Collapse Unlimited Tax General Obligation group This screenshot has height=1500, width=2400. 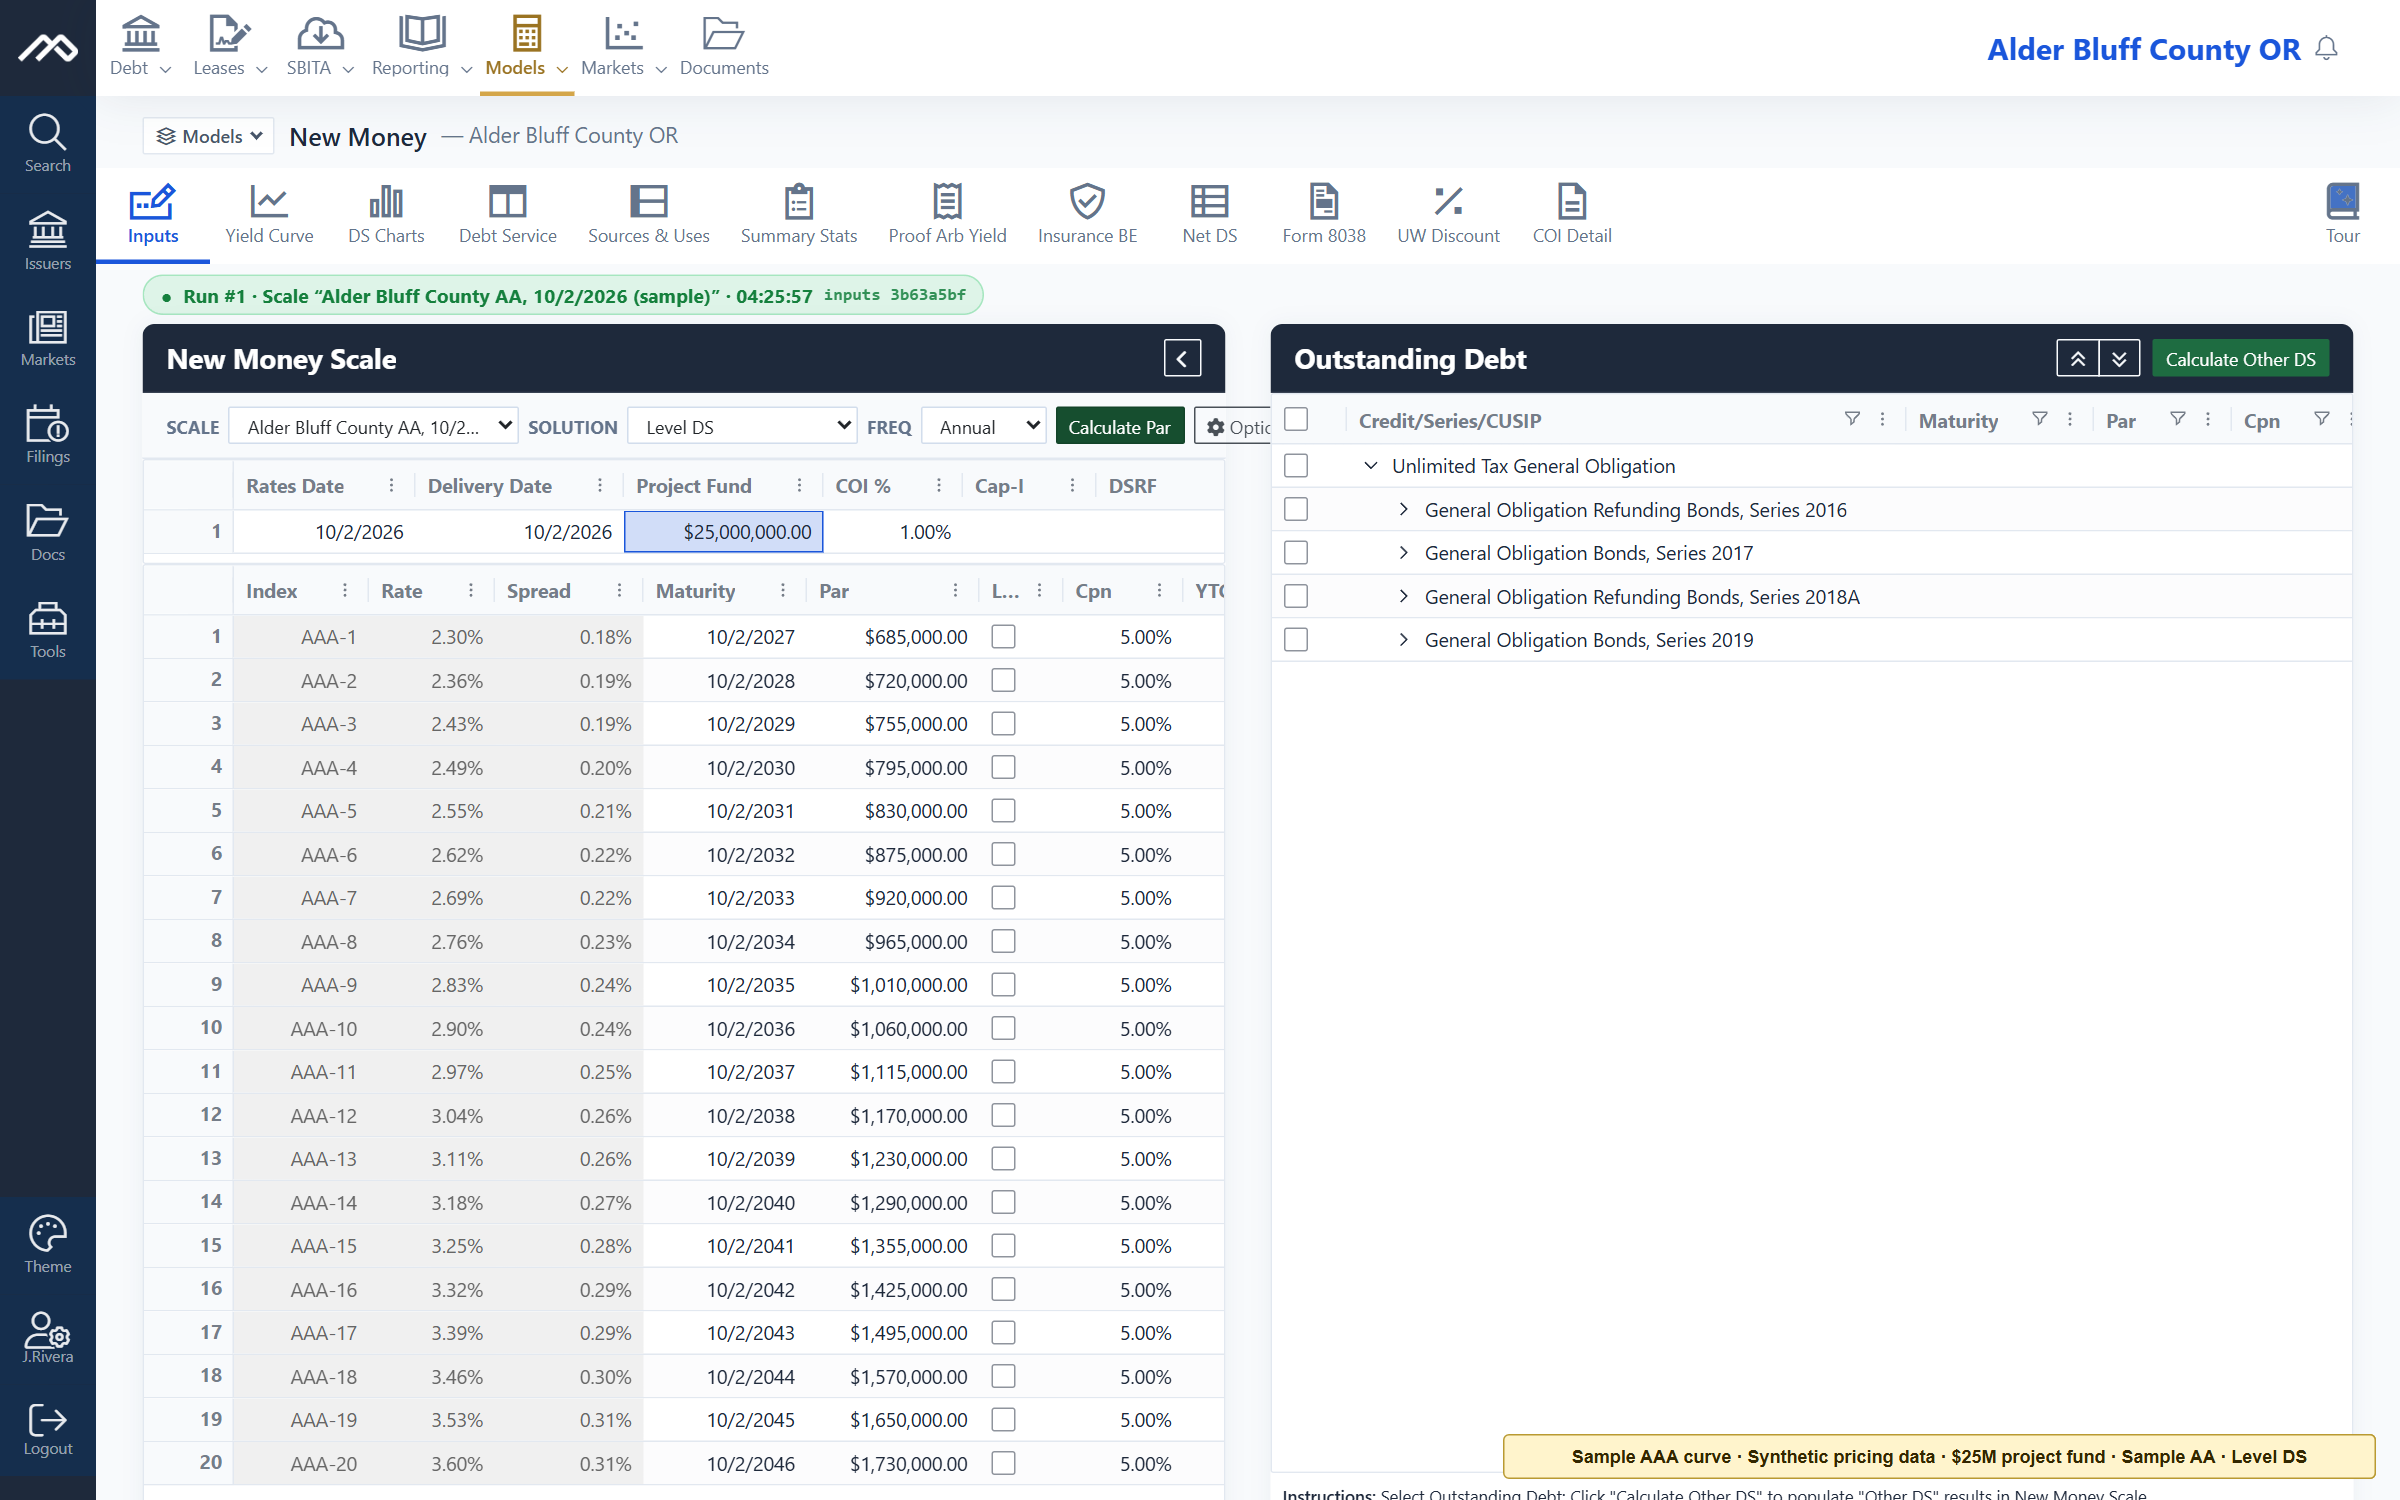(1371, 466)
